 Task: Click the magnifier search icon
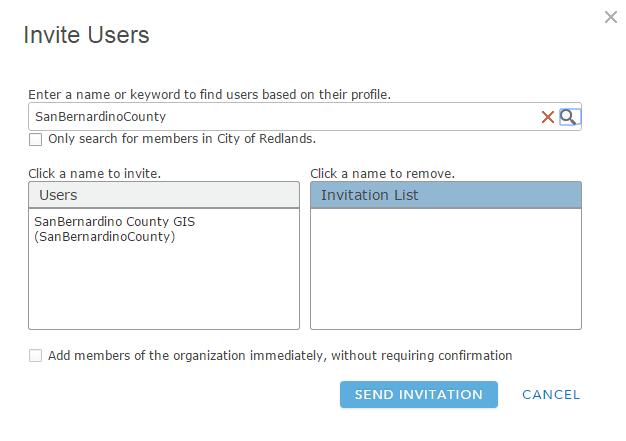pos(568,117)
